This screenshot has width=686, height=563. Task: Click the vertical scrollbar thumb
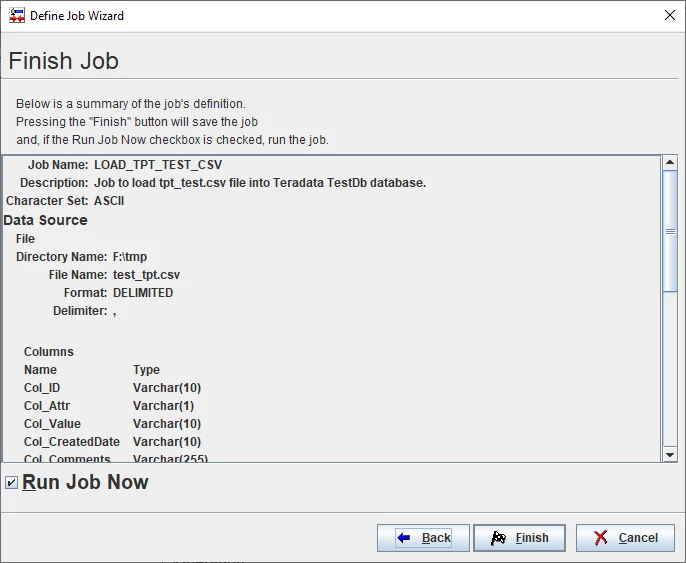click(670, 230)
